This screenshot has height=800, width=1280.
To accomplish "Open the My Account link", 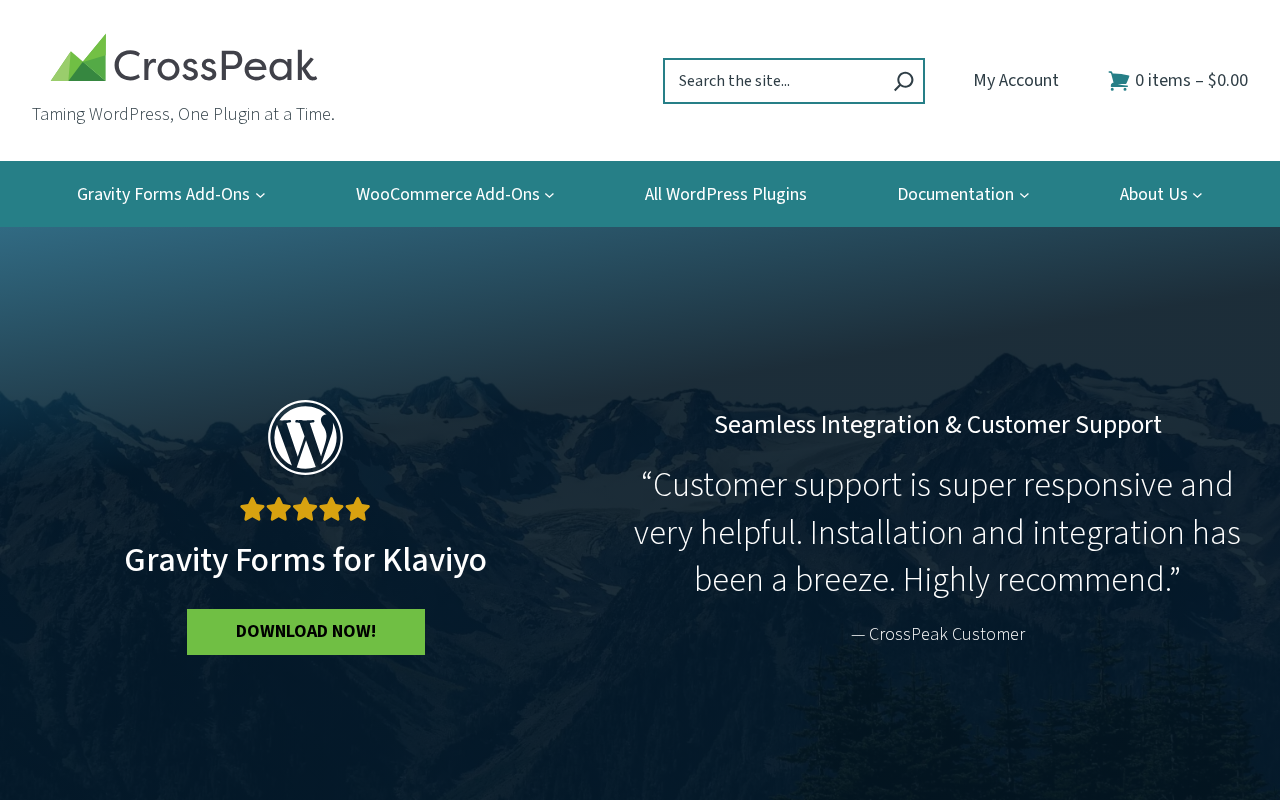I will click(x=1016, y=80).
